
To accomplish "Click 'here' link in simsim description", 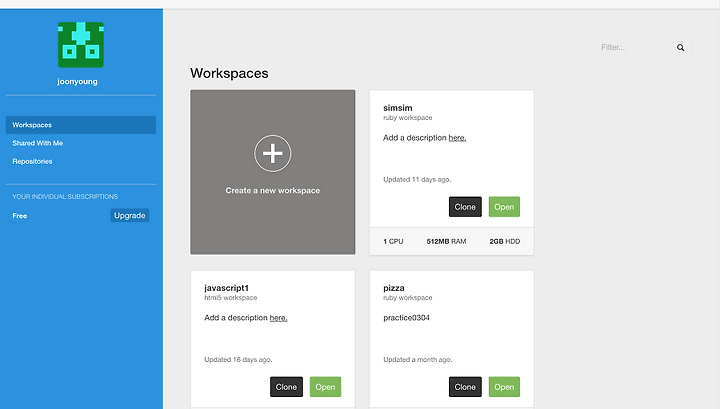I will pos(457,138).
